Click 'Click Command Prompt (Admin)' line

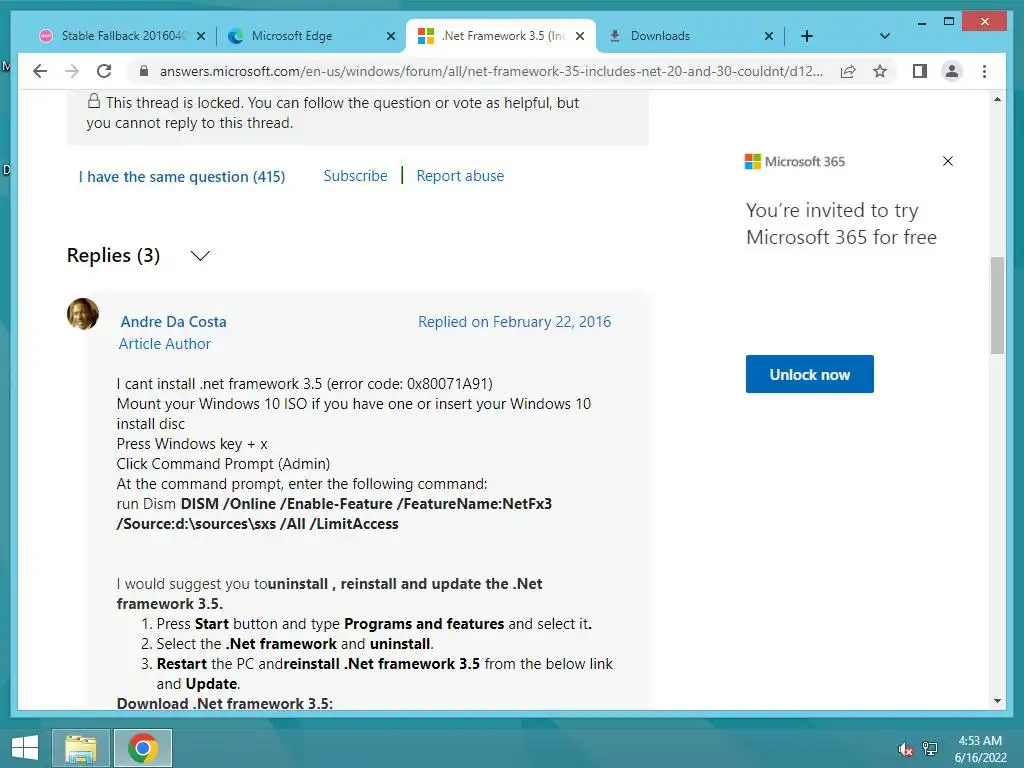click(x=223, y=464)
